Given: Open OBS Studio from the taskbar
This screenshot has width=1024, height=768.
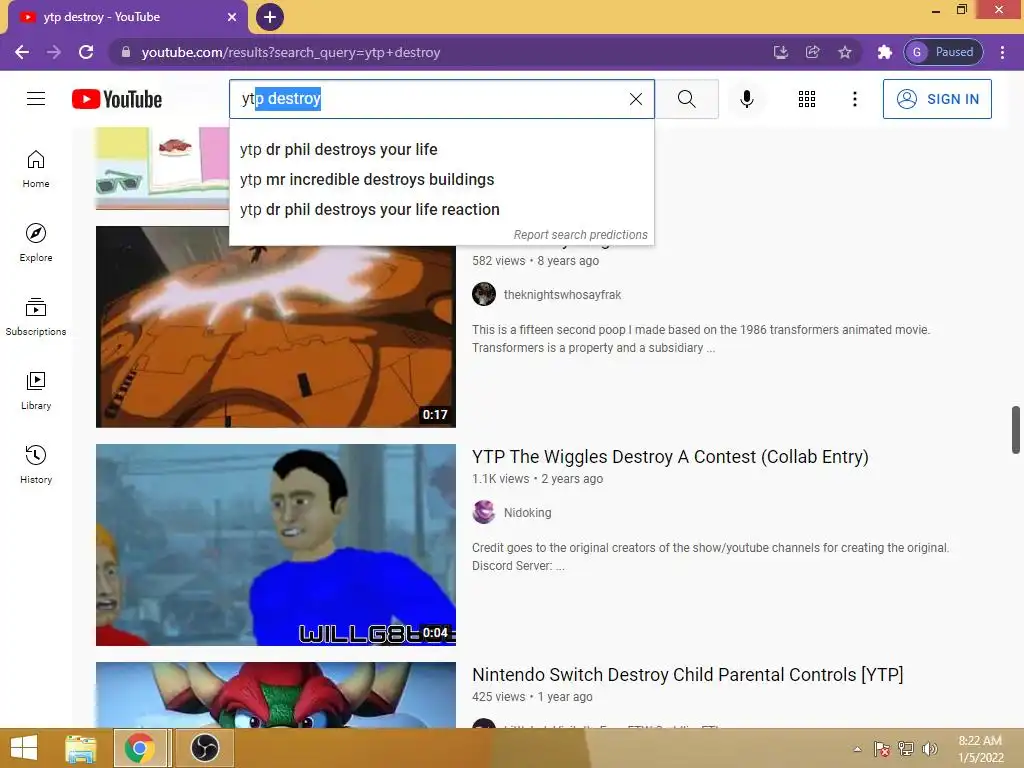Looking at the screenshot, I should pos(205,748).
